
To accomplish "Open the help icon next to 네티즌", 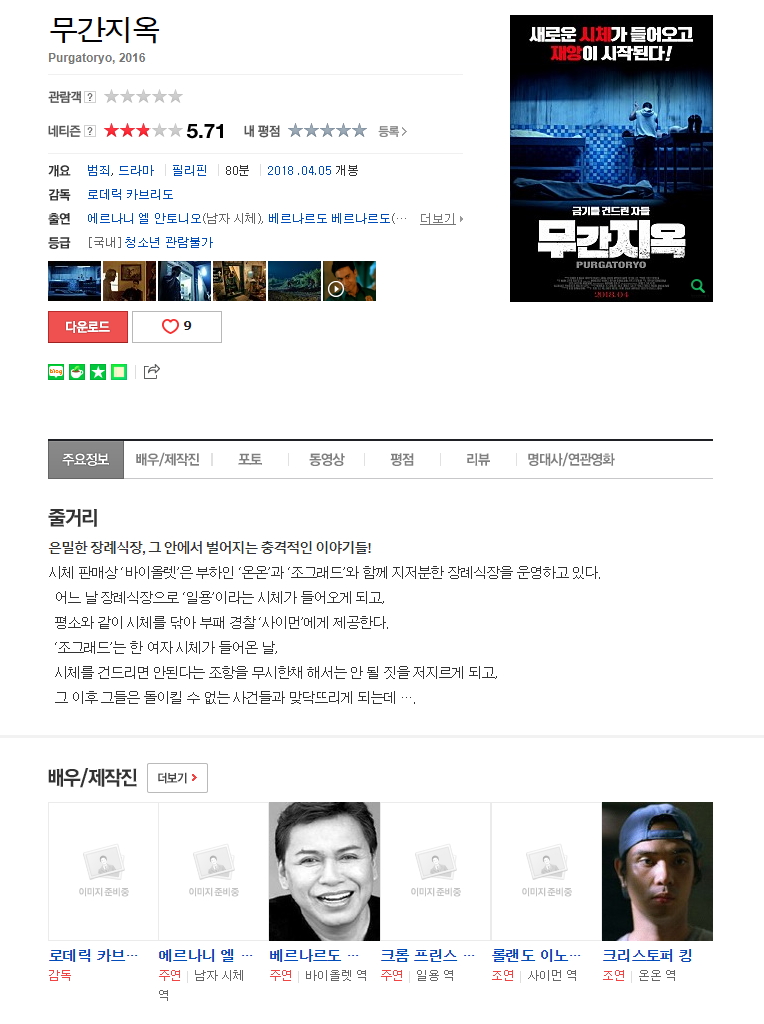I will click(x=90, y=131).
